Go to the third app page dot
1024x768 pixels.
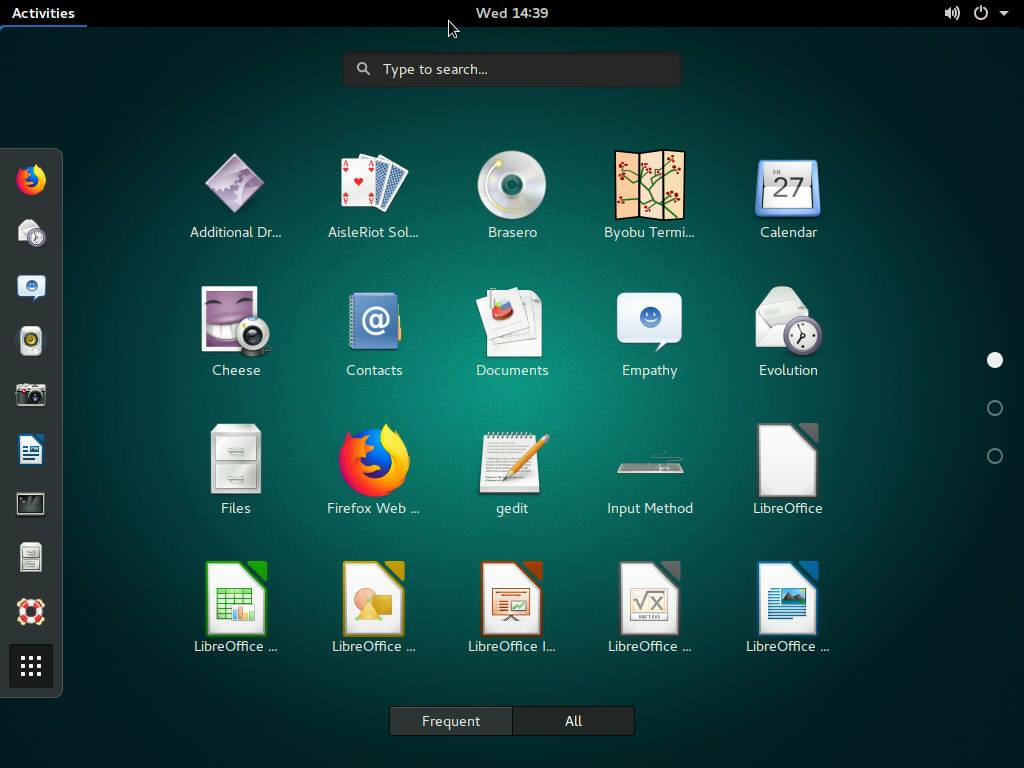(995, 456)
